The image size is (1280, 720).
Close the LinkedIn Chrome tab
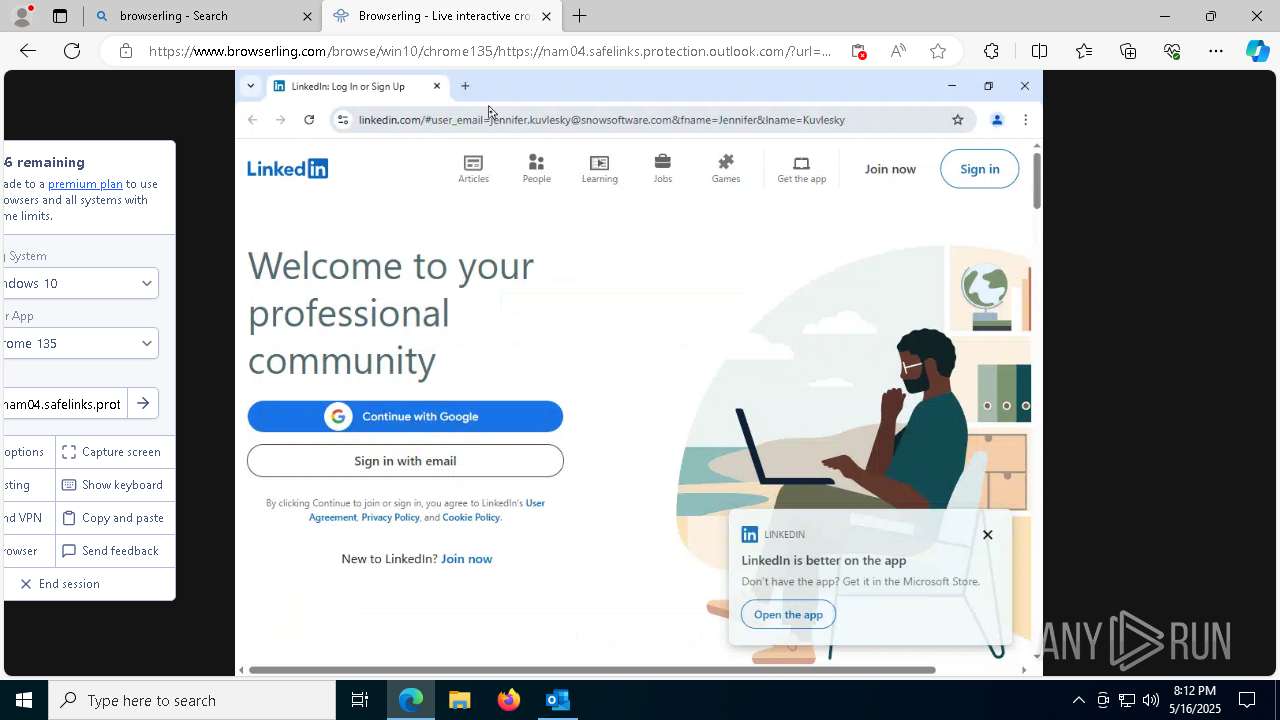[x=437, y=86]
